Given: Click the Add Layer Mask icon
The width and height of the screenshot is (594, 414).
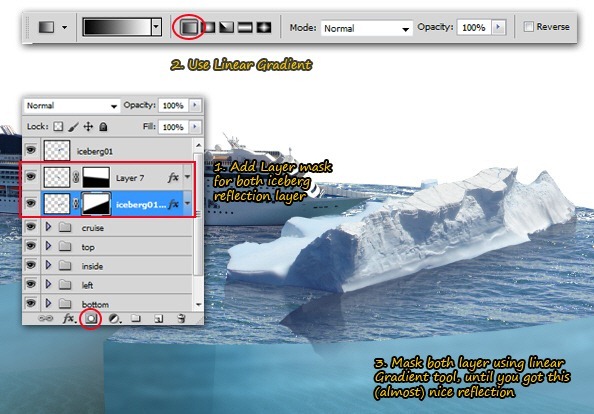Looking at the screenshot, I should click(91, 319).
